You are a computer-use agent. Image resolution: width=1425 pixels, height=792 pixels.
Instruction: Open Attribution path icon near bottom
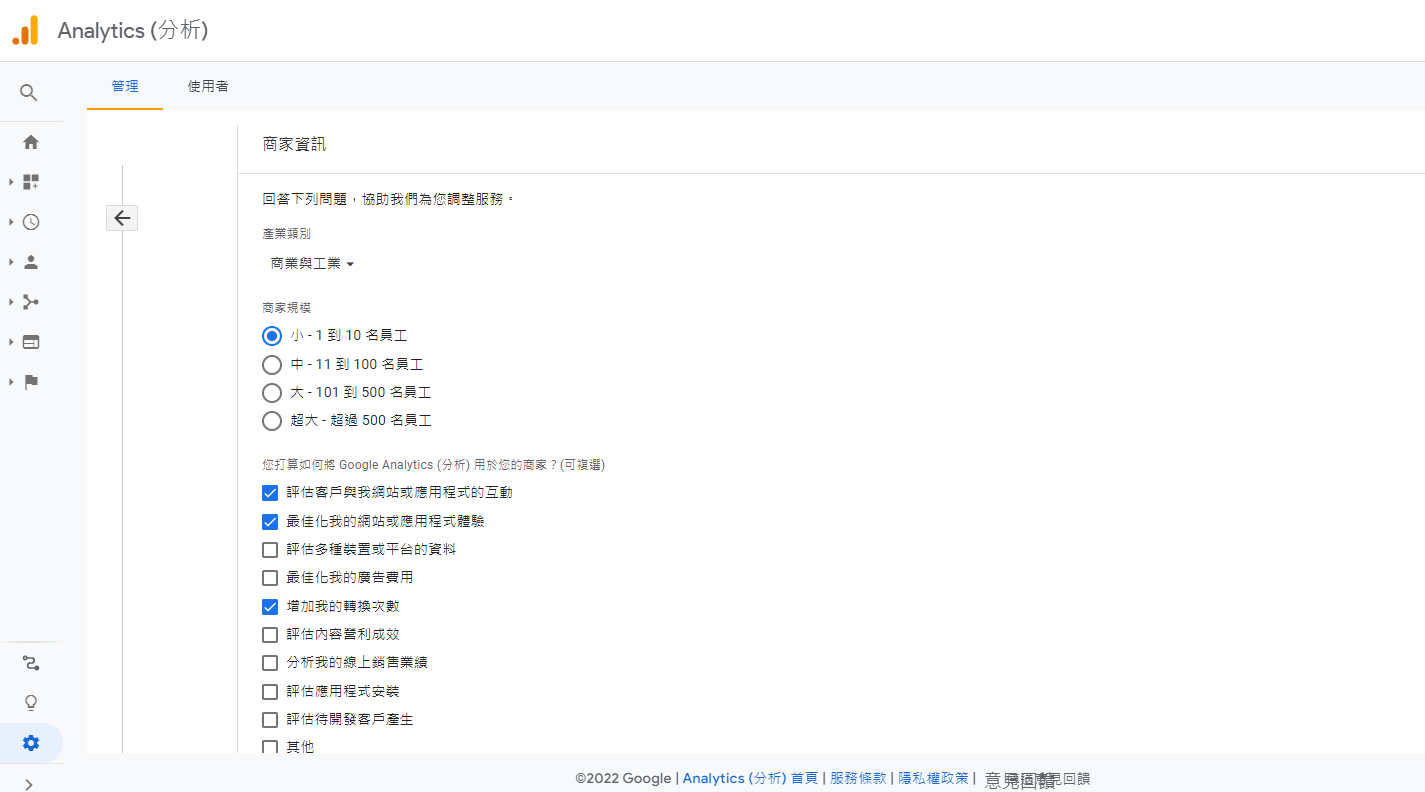(x=31, y=663)
